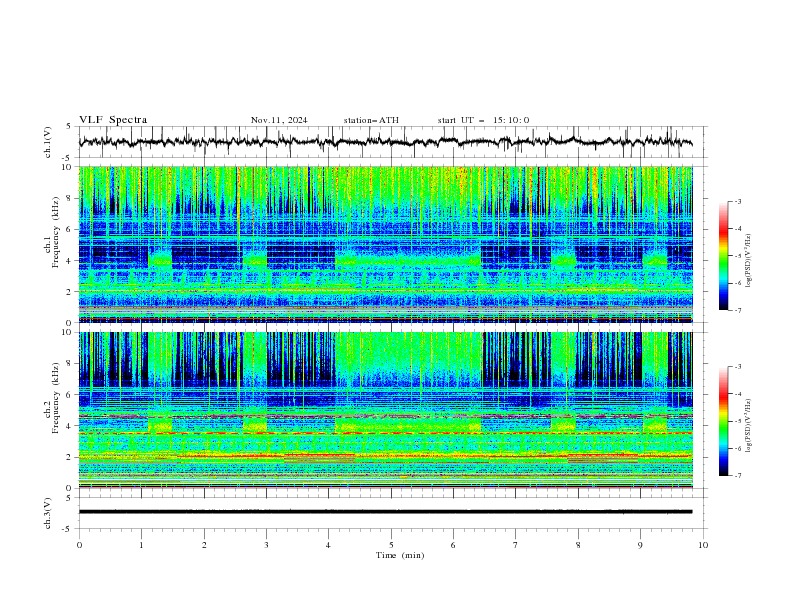The image size is (792, 612).
Task: Click the upper colorbar 'log(PSD)(V²/Hz)' label
Action: coord(749,261)
